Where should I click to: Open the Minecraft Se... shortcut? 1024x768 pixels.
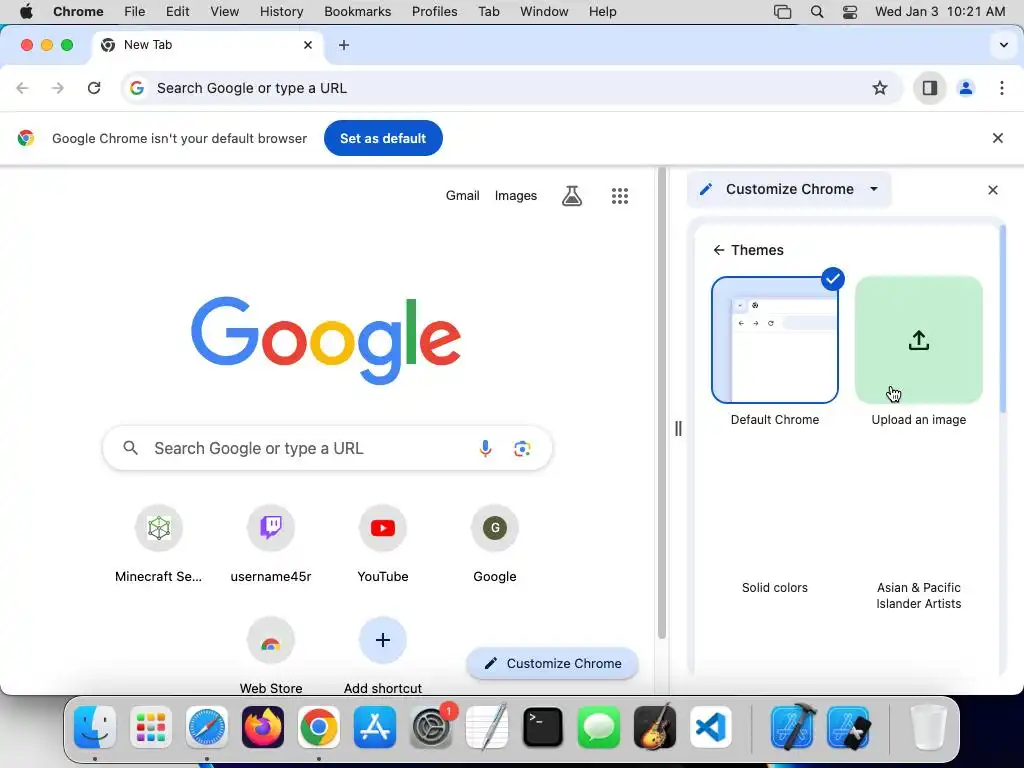tap(159, 544)
